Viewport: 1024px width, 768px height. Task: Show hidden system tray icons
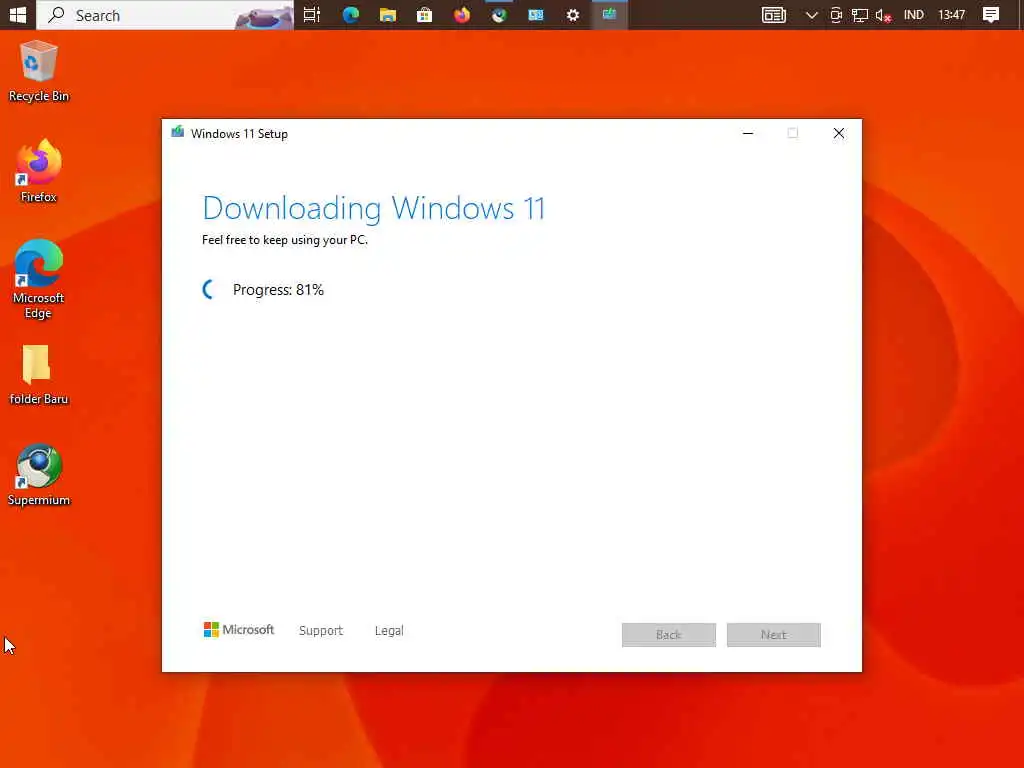(x=811, y=15)
